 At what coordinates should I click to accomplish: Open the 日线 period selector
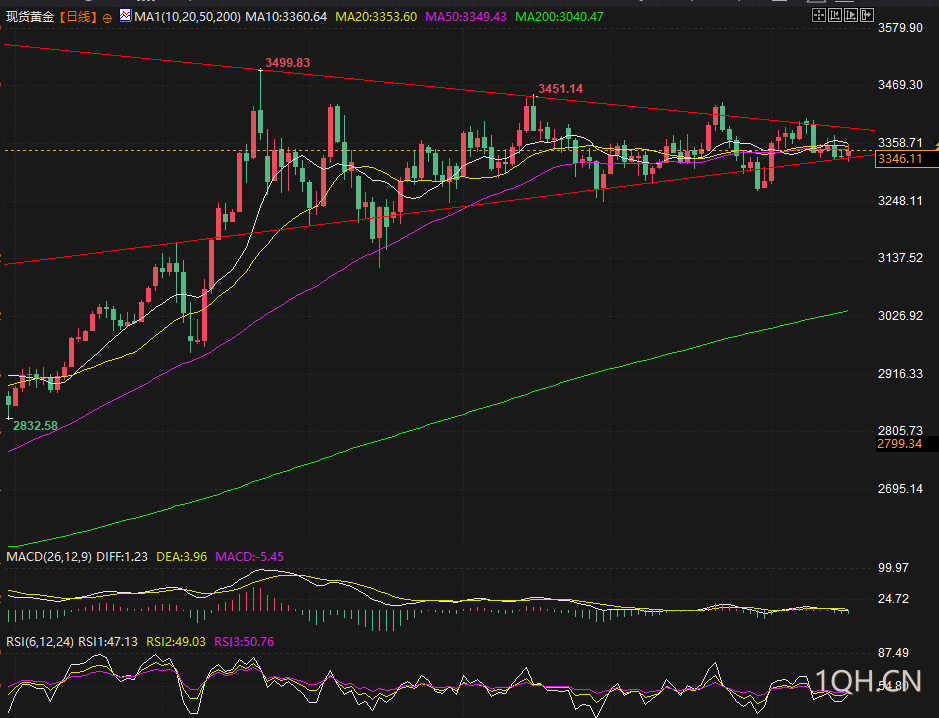click(x=79, y=17)
